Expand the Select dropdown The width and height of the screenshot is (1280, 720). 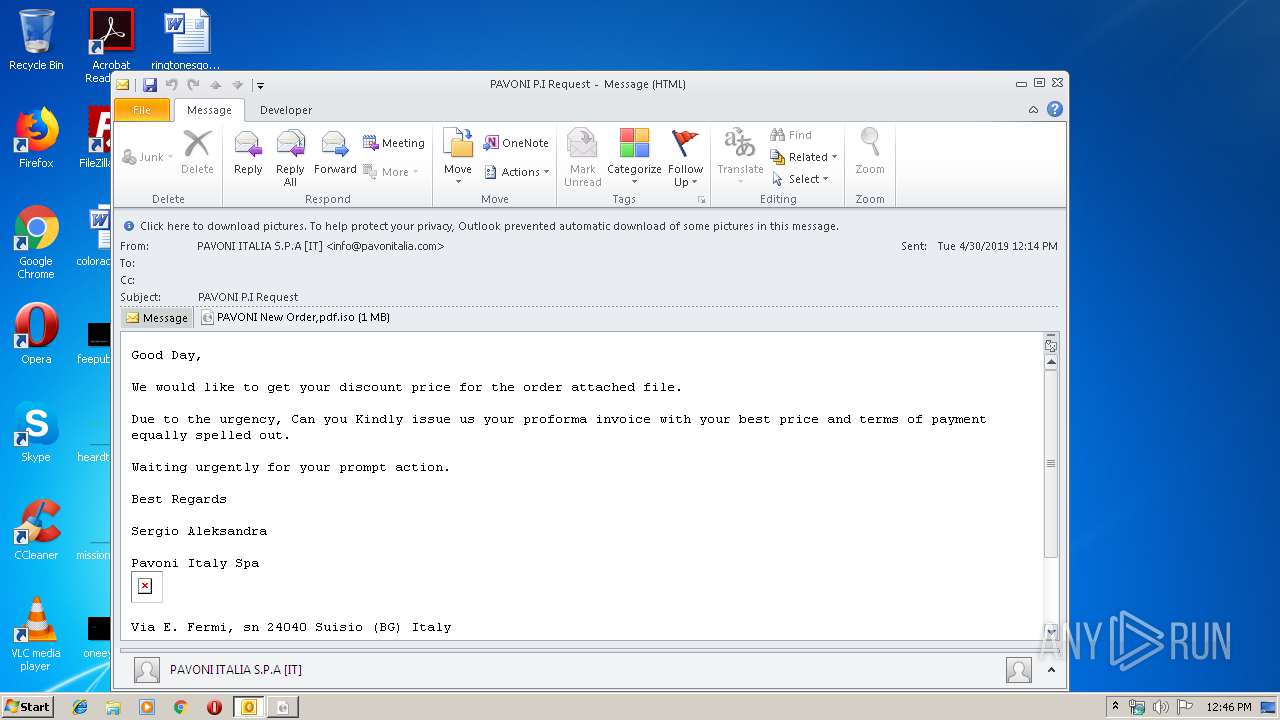coord(800,179)
